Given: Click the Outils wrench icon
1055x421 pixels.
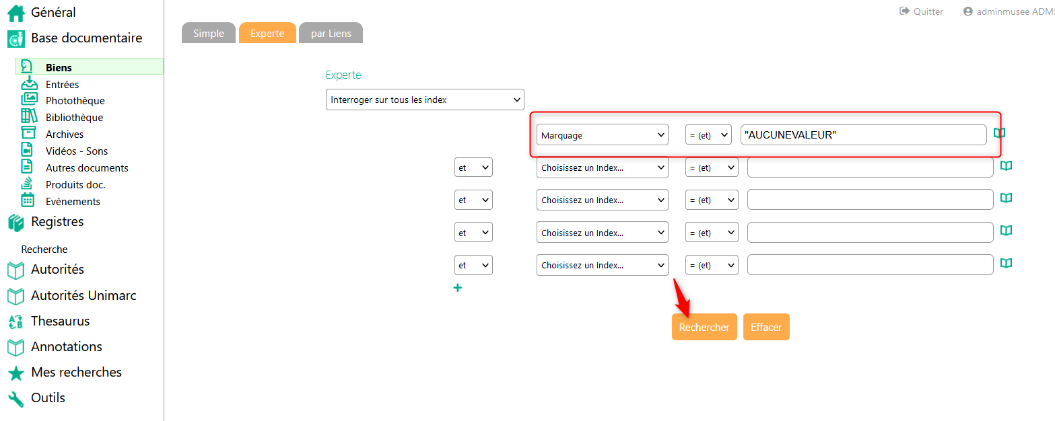Looking at the screenshot, I should (x=15, y=398).
